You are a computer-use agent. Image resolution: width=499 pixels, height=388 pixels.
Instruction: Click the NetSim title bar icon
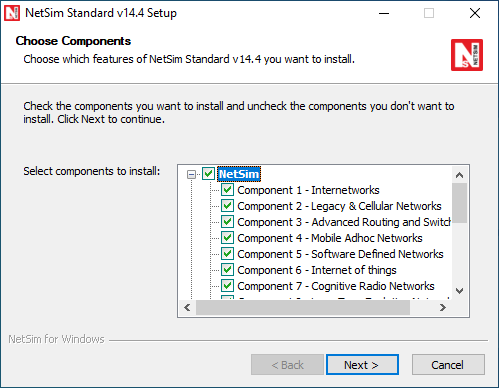pos(12,13)
